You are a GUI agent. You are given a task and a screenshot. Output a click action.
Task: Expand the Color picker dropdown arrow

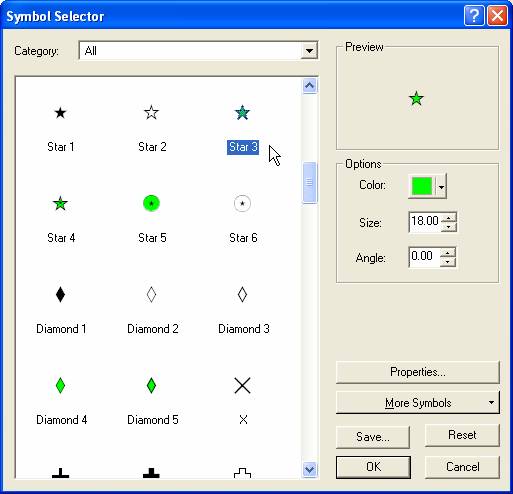(x=441, y=187)
